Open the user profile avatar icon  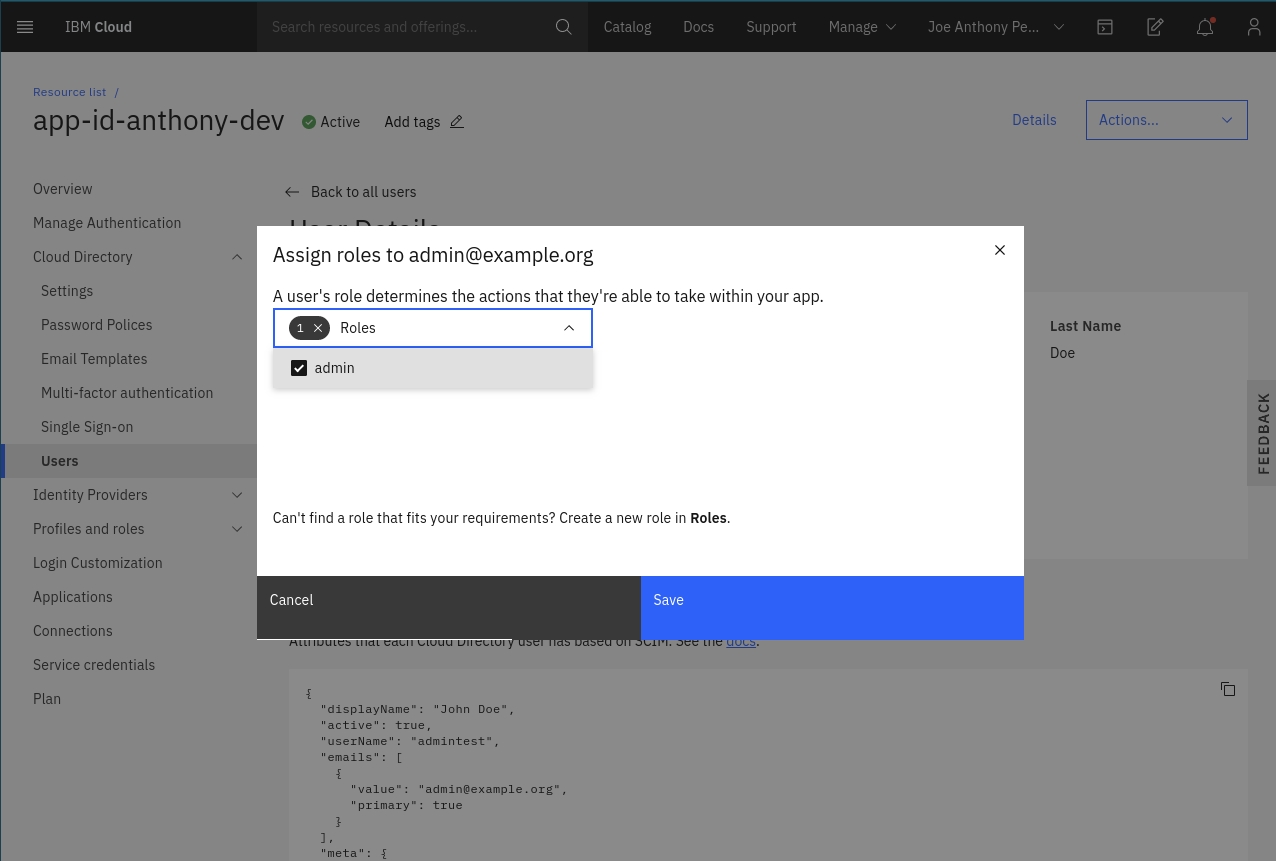click(x=1254, y=27)
